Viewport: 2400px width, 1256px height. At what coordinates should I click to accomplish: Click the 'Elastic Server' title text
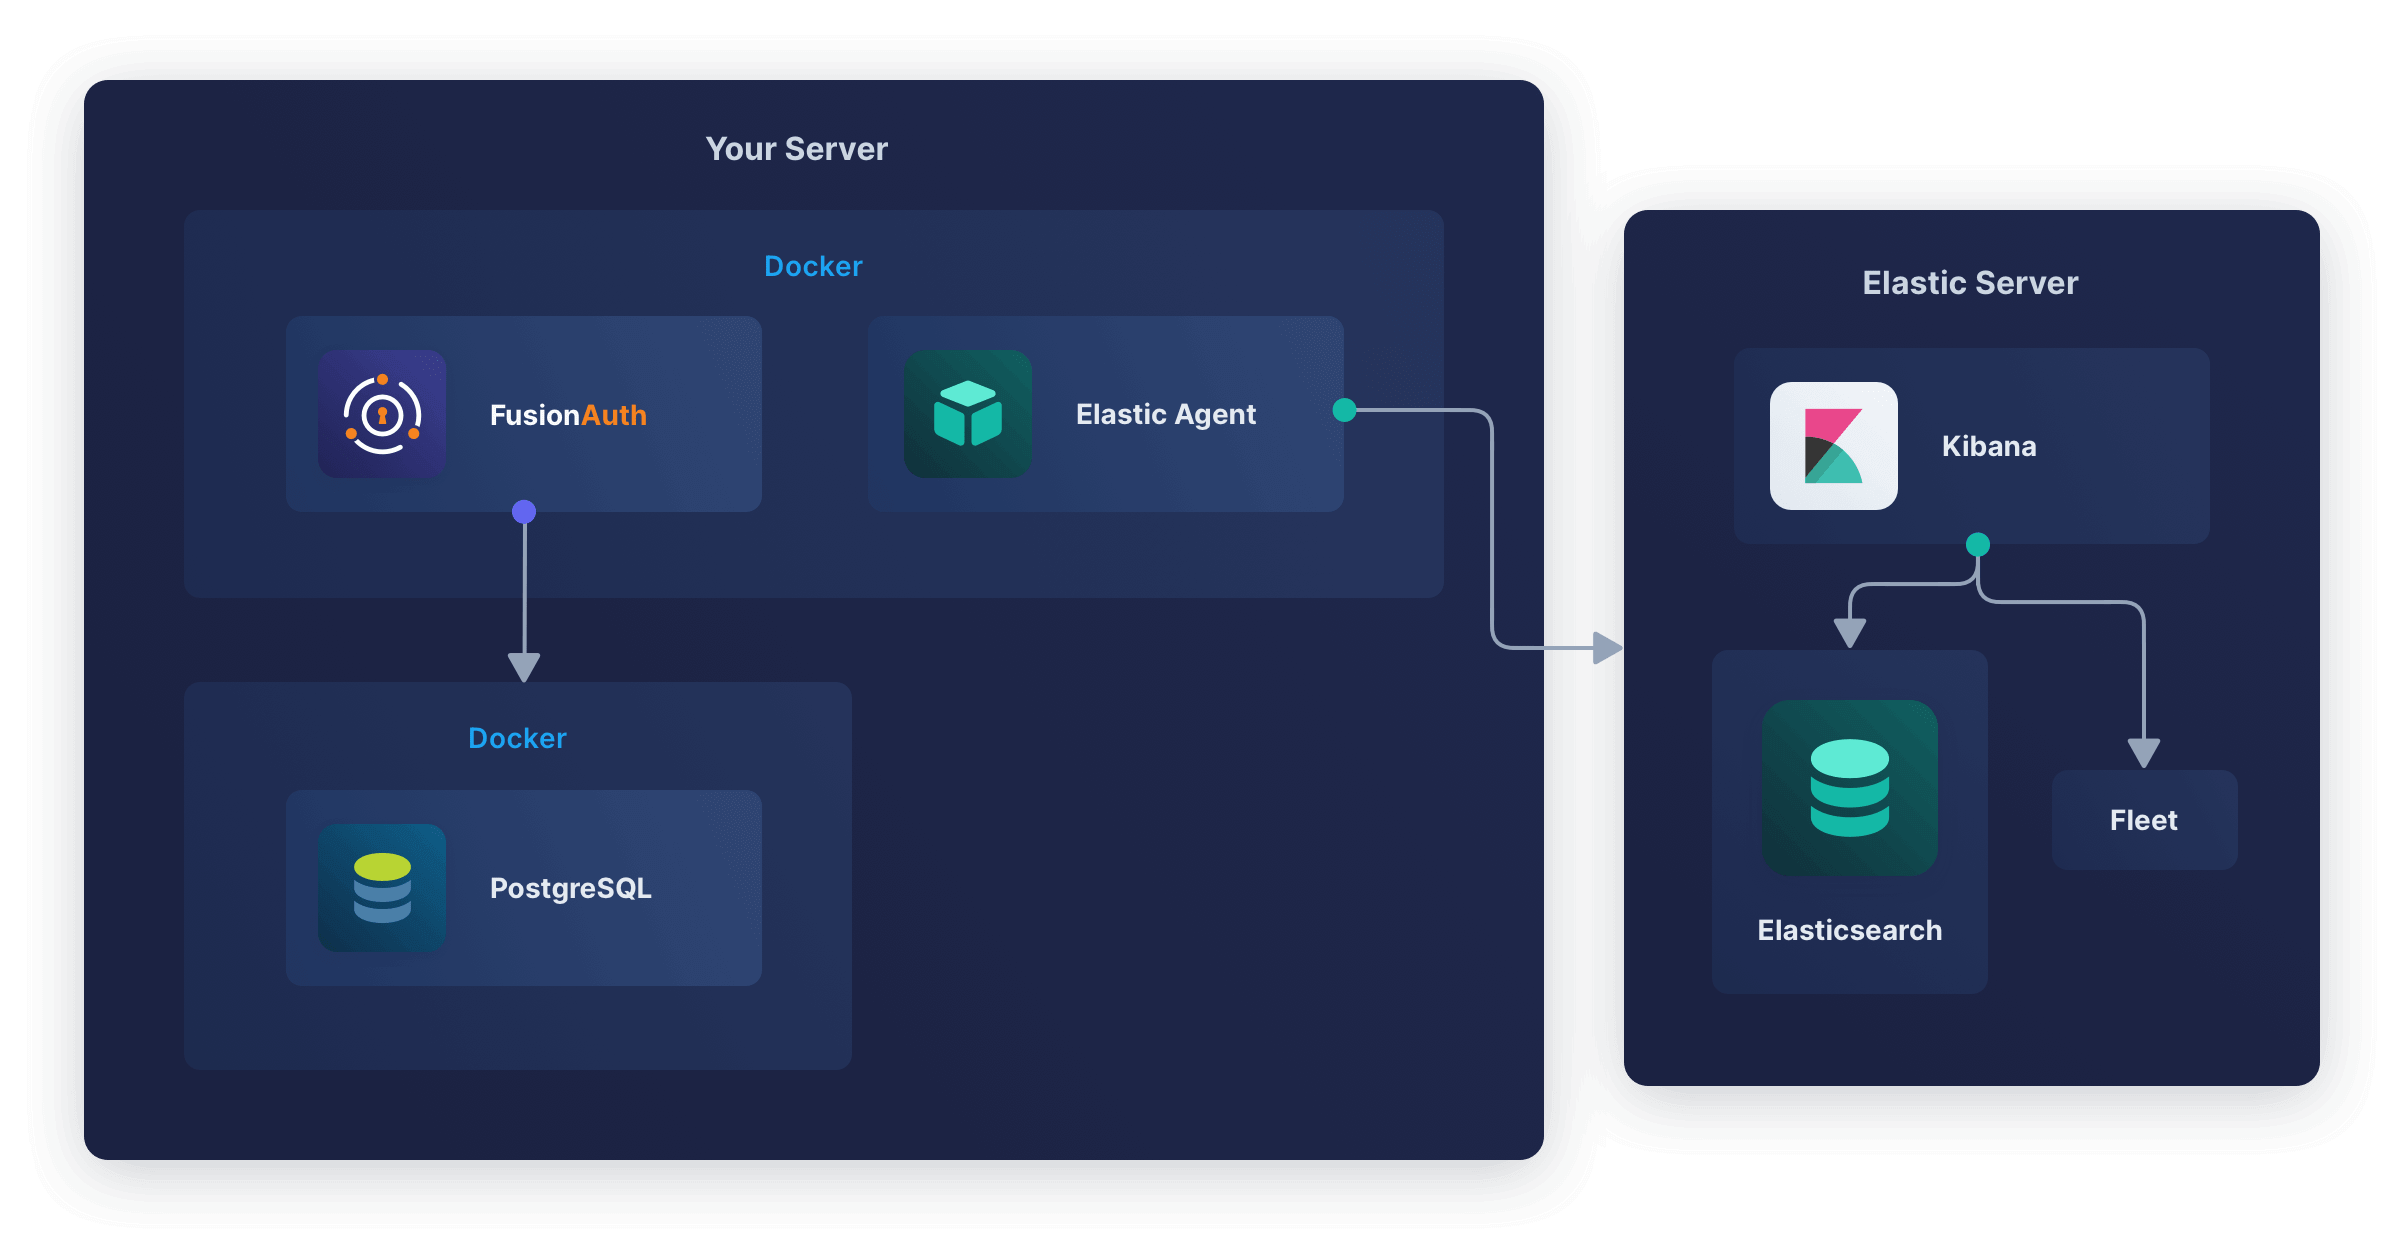[1970, 283]
